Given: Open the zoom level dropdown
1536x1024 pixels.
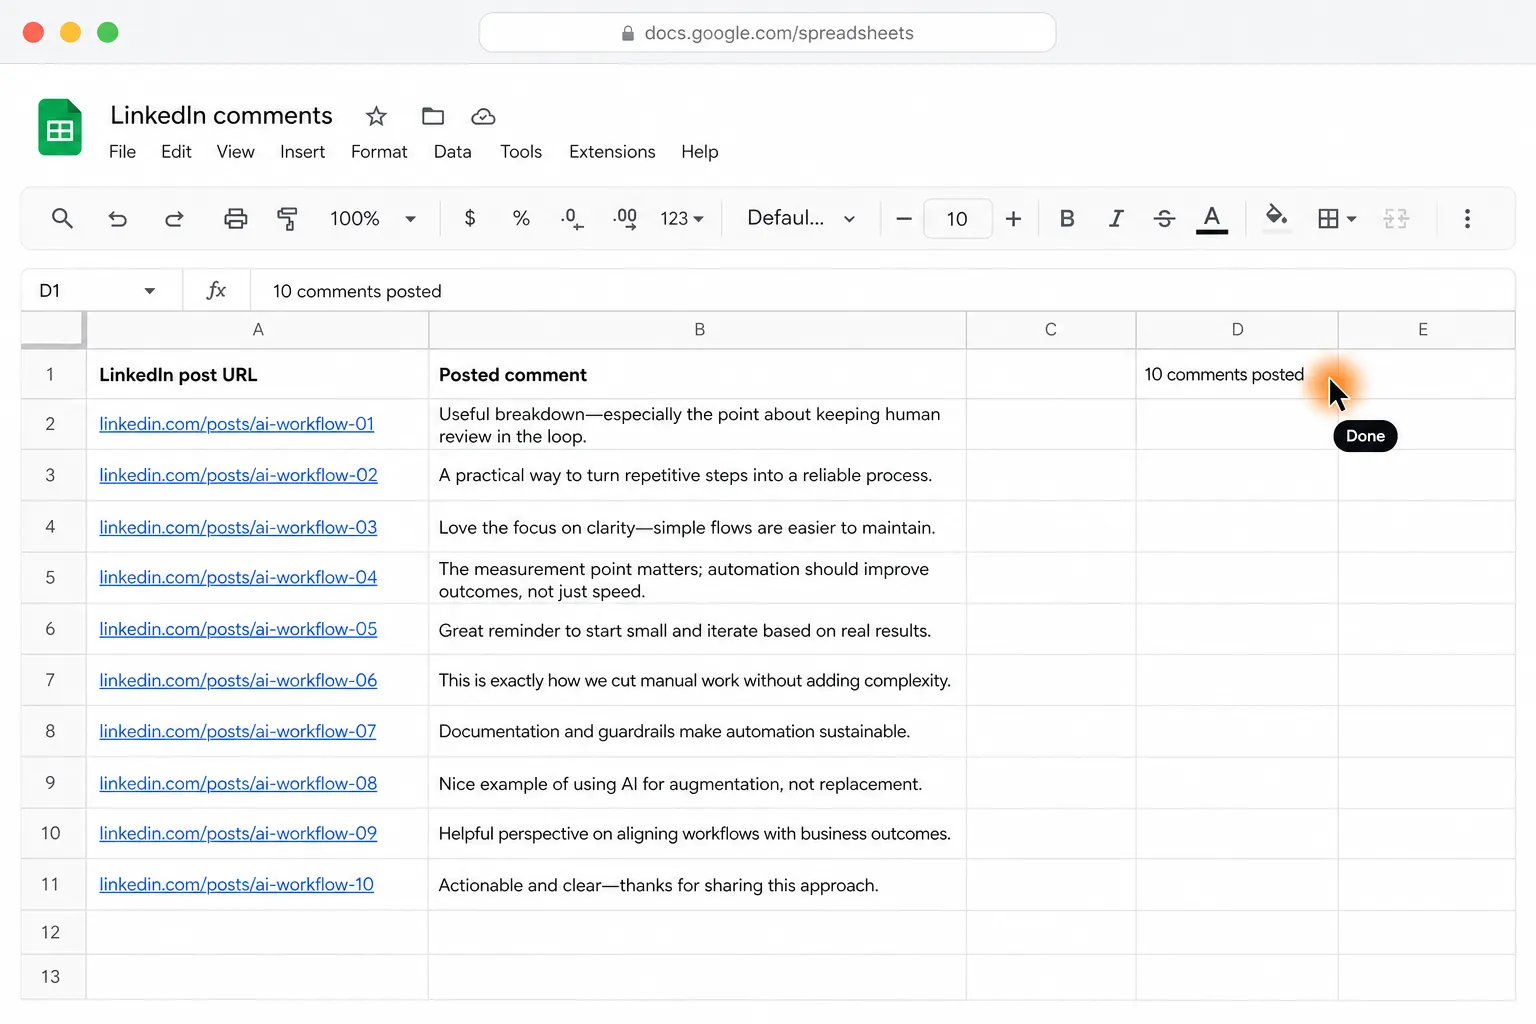Looking at the screenshot, I should point(373,218).
